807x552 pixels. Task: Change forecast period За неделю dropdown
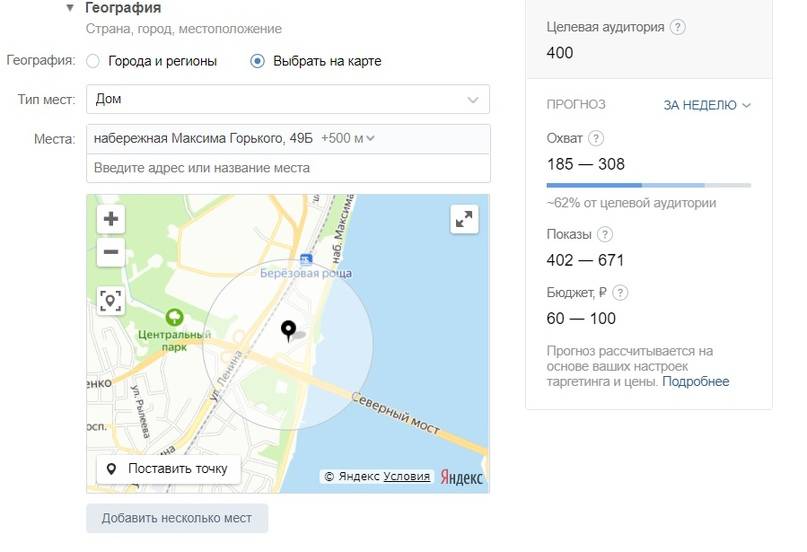click(707, 105)
